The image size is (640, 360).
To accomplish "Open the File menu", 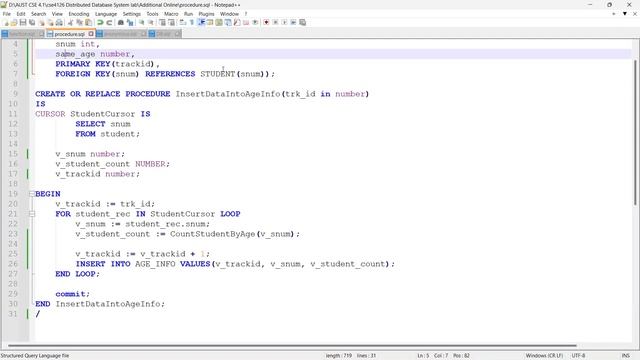I will [x=7, y=14].
